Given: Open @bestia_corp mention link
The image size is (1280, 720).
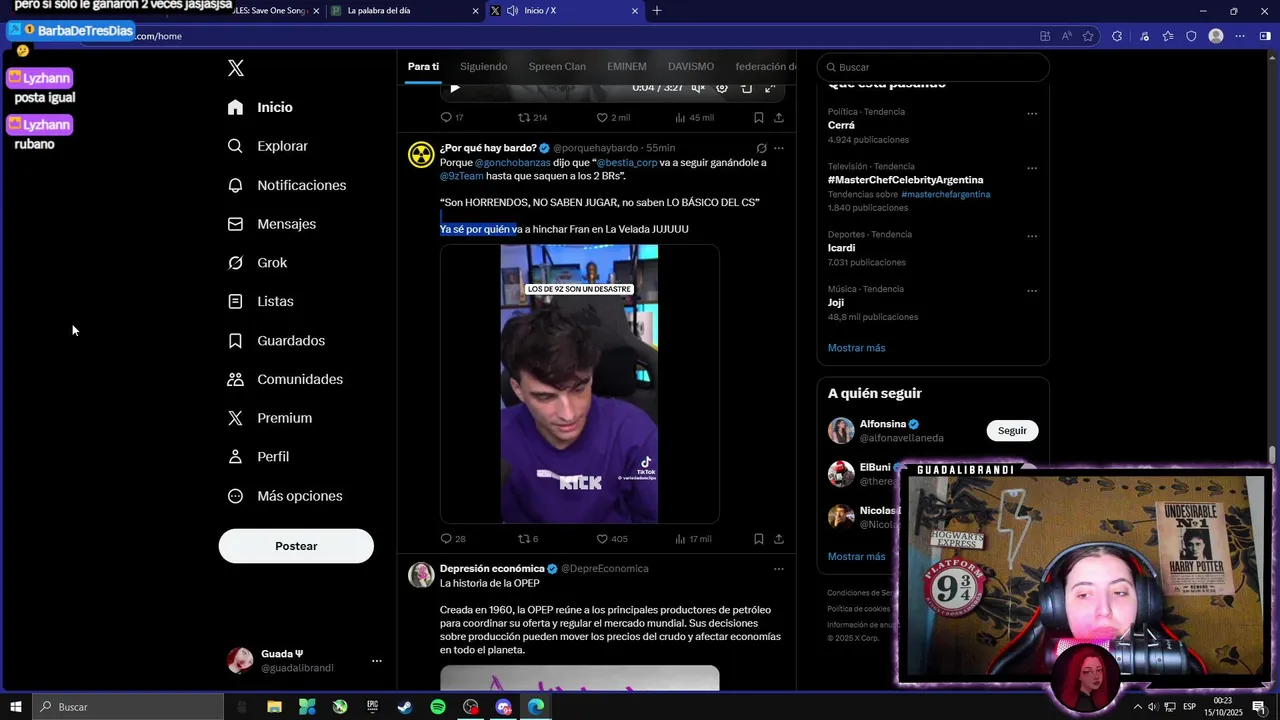Looking at the screenshot, I should [627, 162].
